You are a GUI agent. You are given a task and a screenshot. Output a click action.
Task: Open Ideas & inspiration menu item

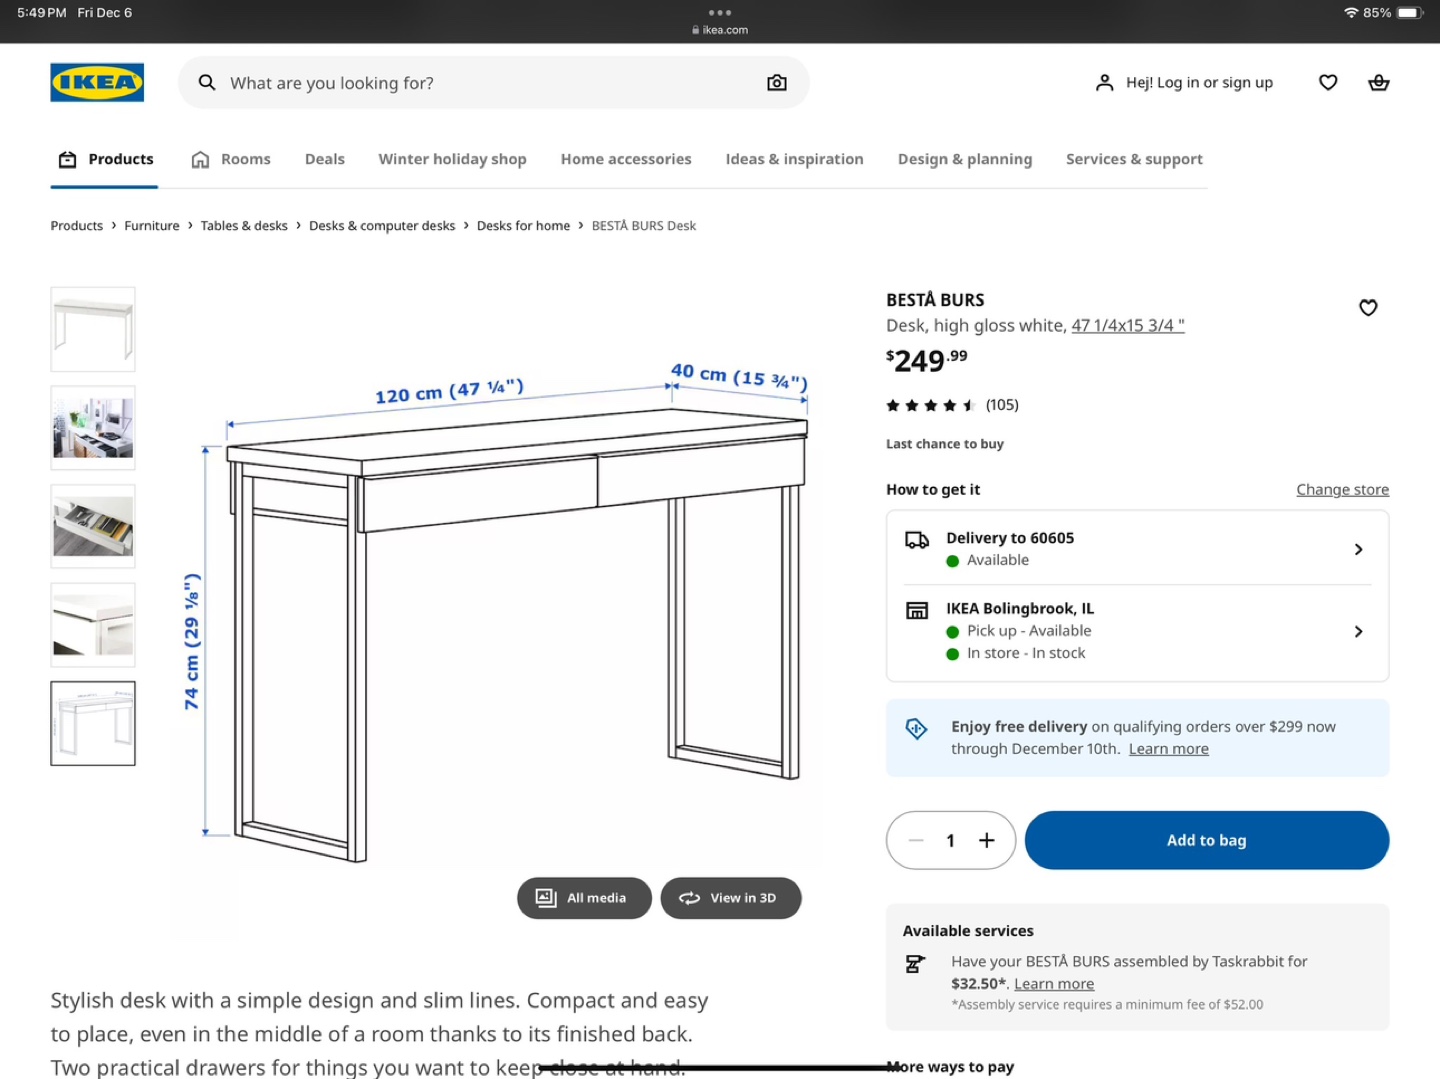pyautogui.click(x=794, y=159)
